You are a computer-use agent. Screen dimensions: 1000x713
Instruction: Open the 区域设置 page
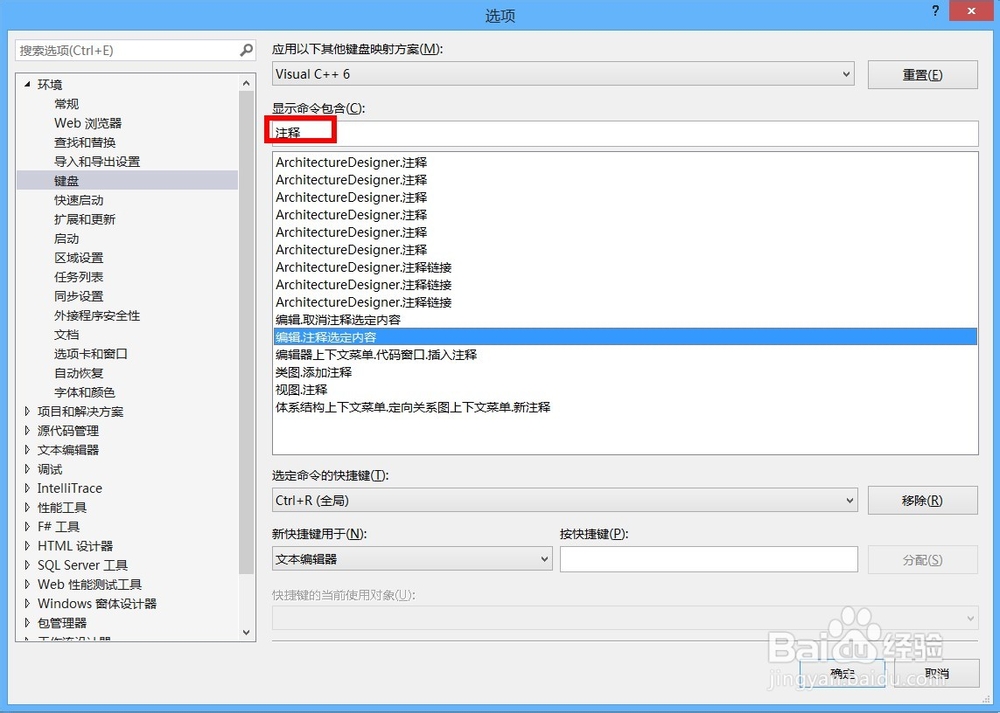coord(78,257)
